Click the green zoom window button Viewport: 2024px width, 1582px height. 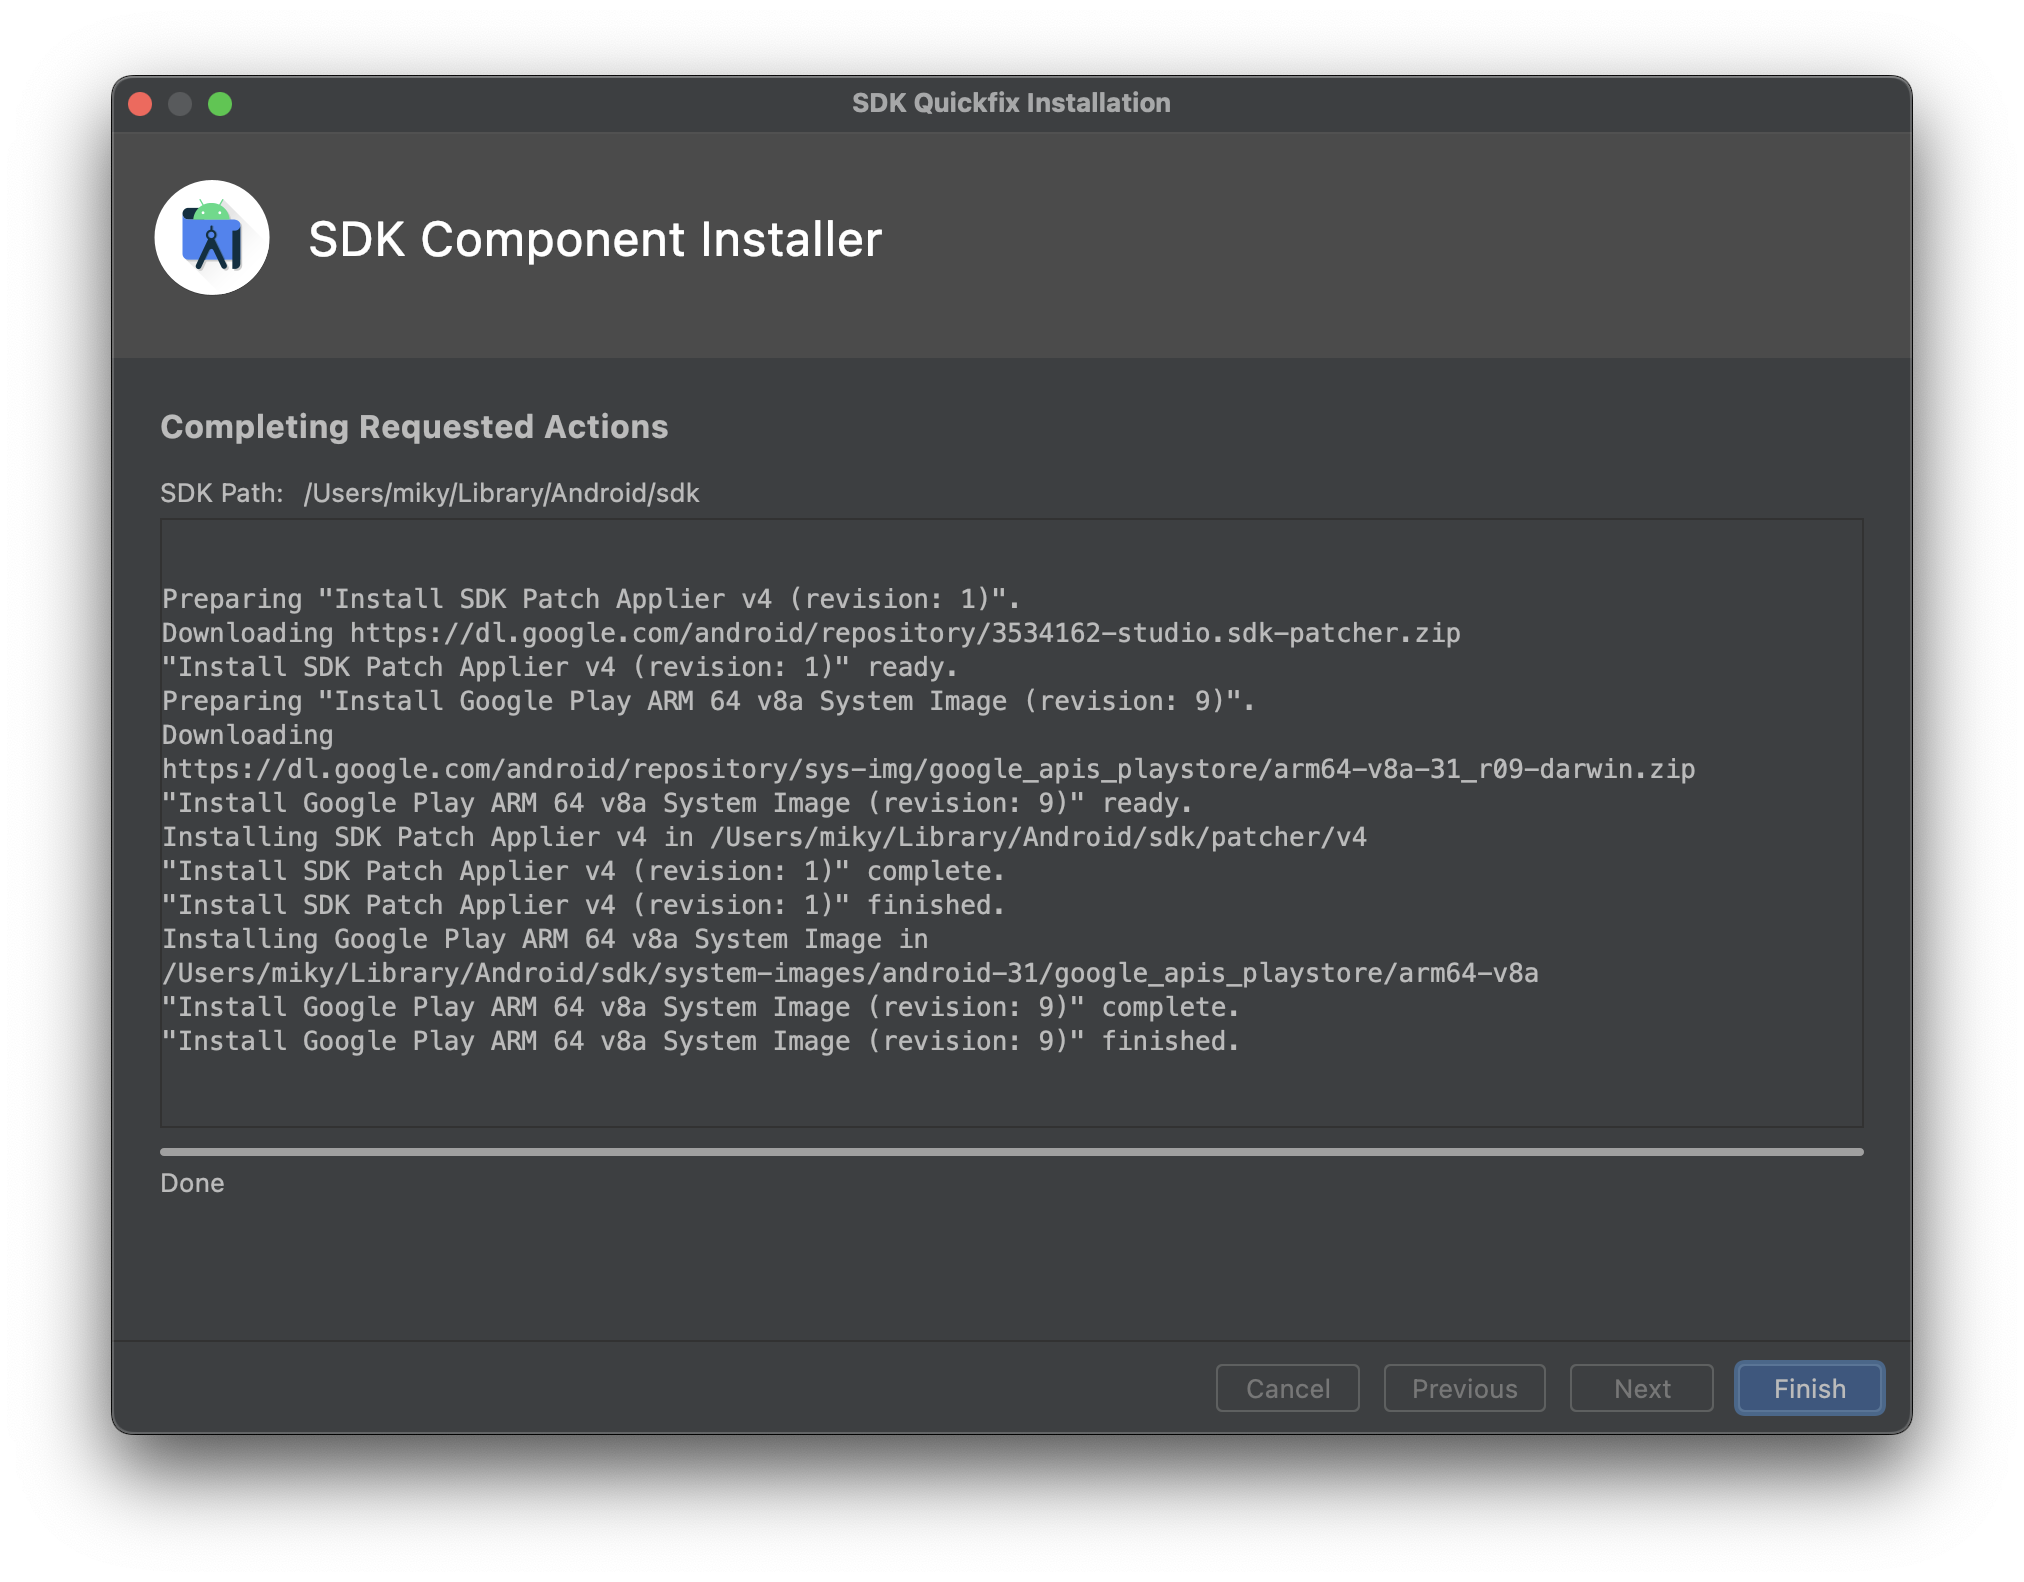click(220, 104)
